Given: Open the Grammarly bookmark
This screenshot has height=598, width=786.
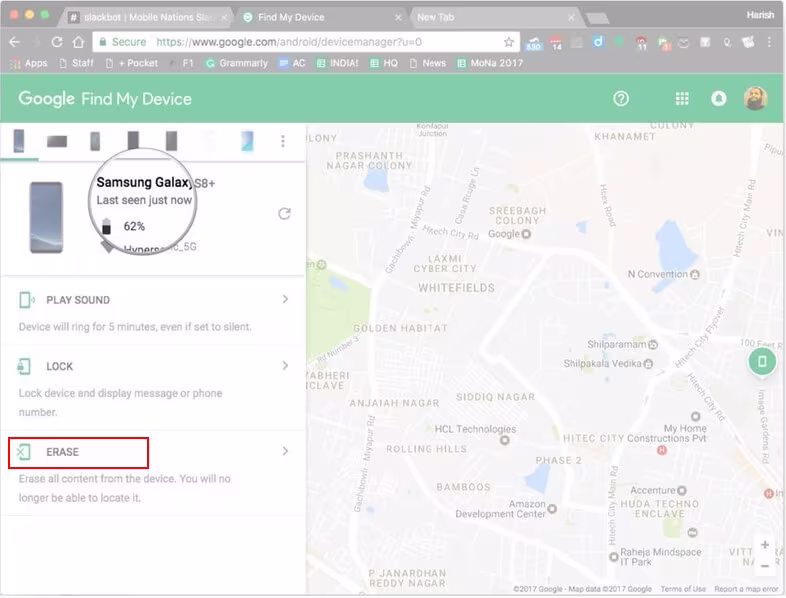Looking at the screenshot, I should click(x=237, y=63).
